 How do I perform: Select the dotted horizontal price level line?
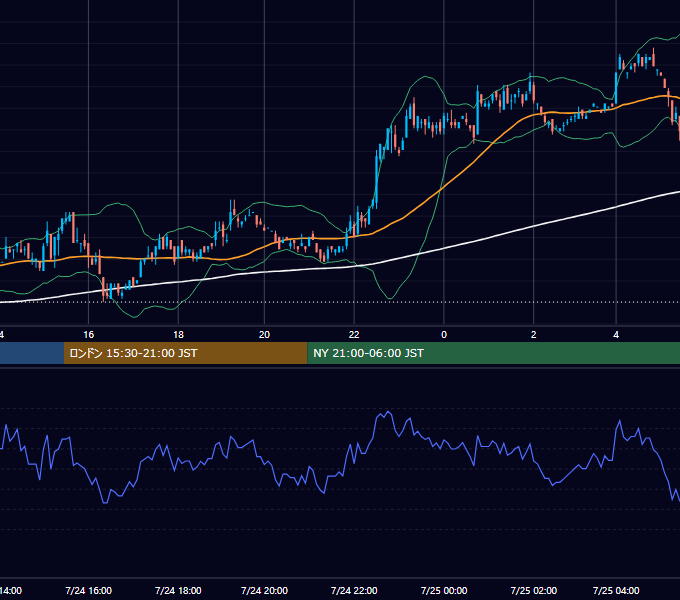point(340,302)
